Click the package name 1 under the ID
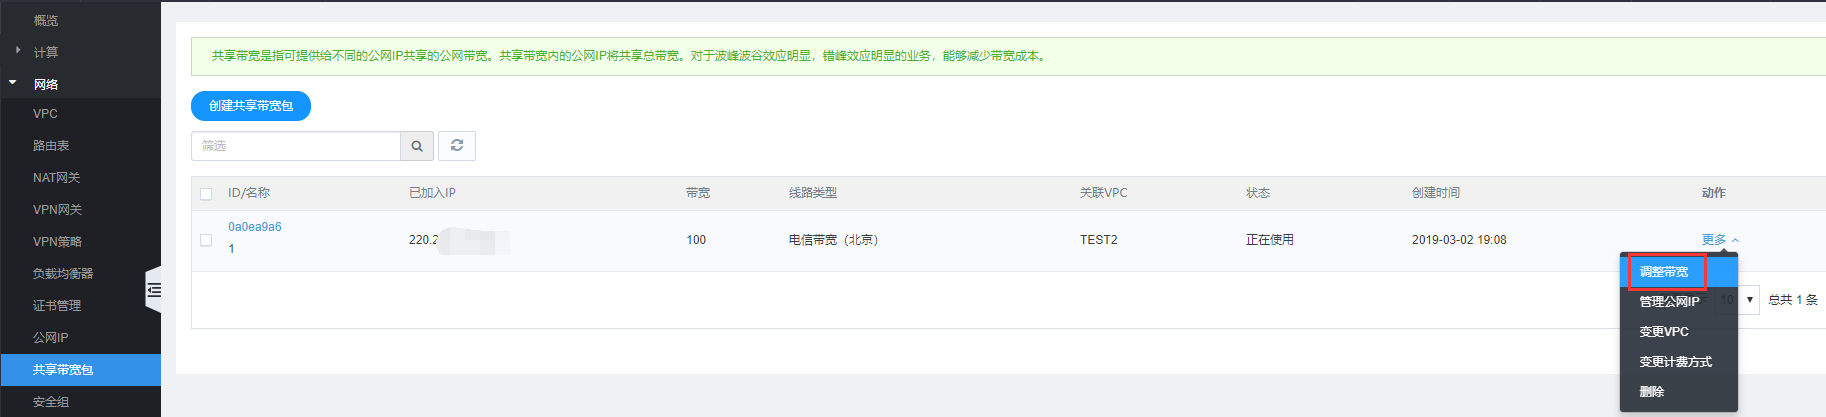This screenshot has width=1826, height=417. 231,249
